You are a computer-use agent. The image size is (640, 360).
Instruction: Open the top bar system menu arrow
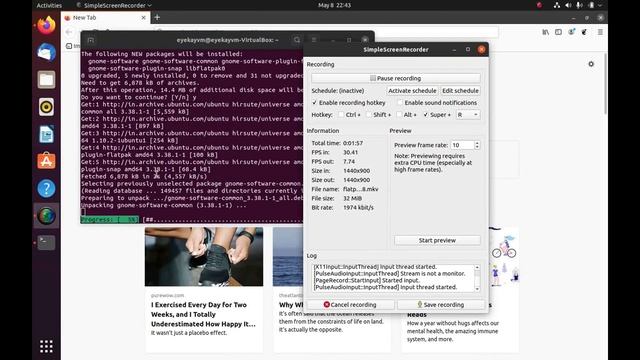(x=600, y=5)
